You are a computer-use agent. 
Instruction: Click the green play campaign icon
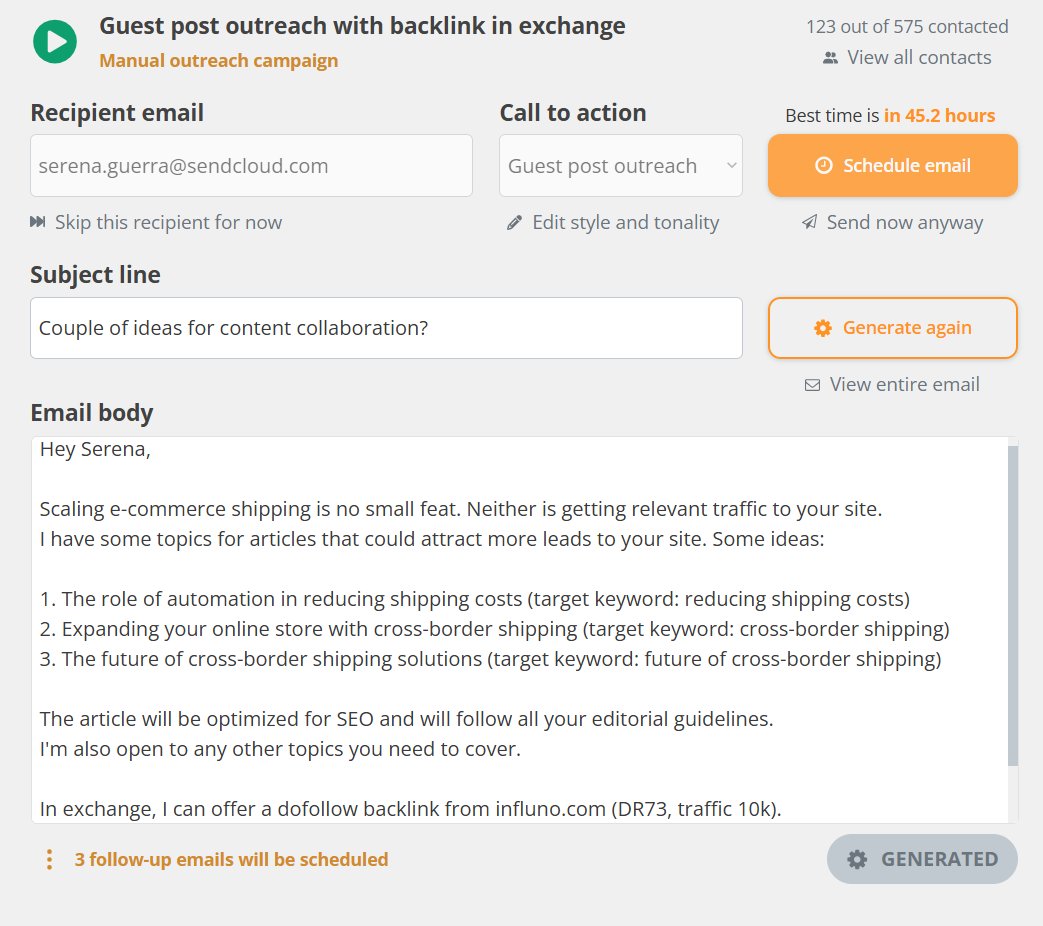pyautogui.click(x=55, y=42)
